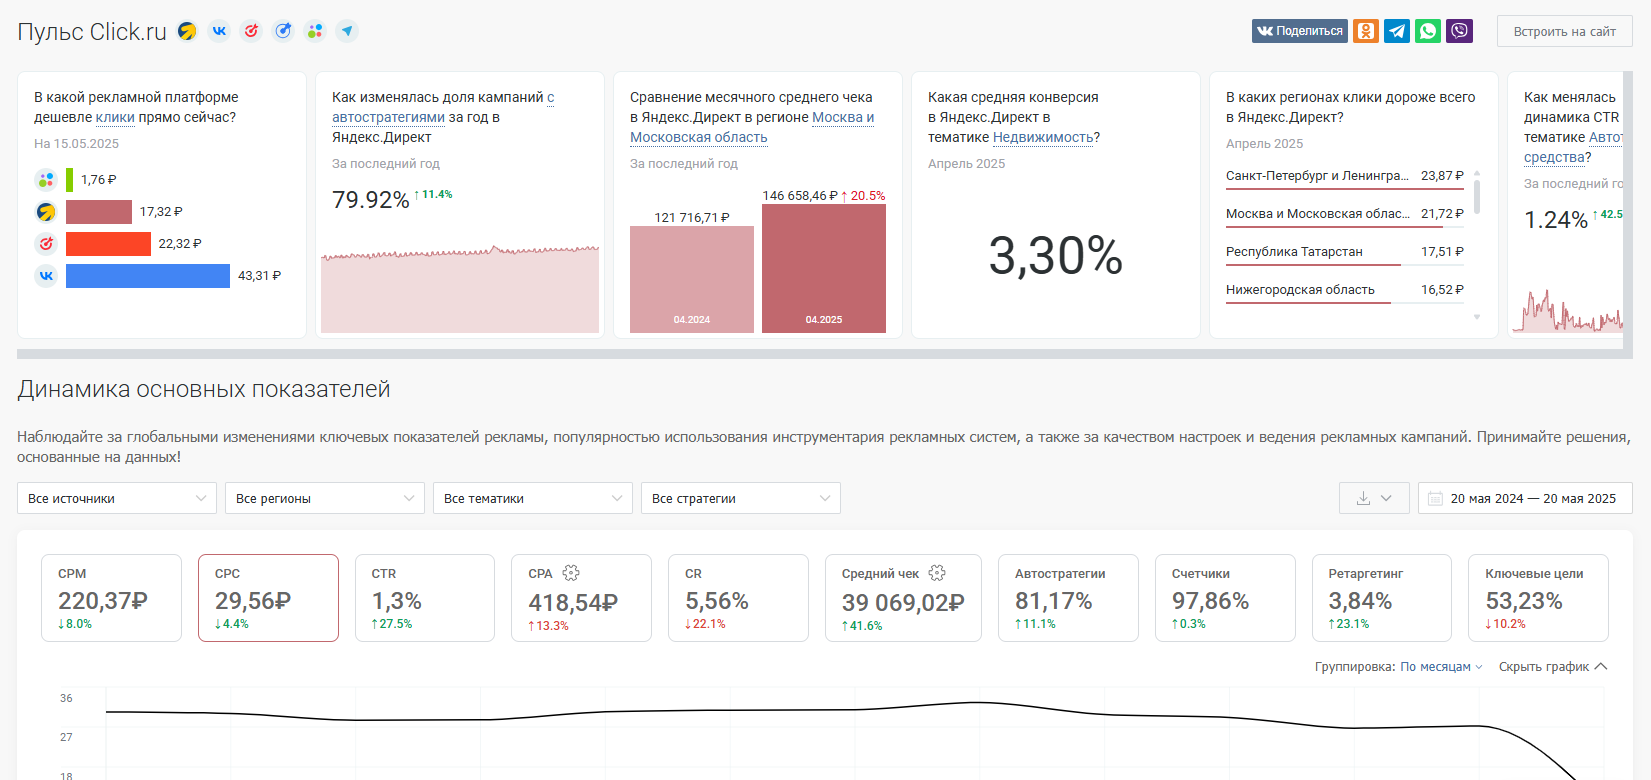1651x780 pixels.
Task: Open the Средний чек settings gear icon
Action: pyautogui.click(x=937, y=573)
